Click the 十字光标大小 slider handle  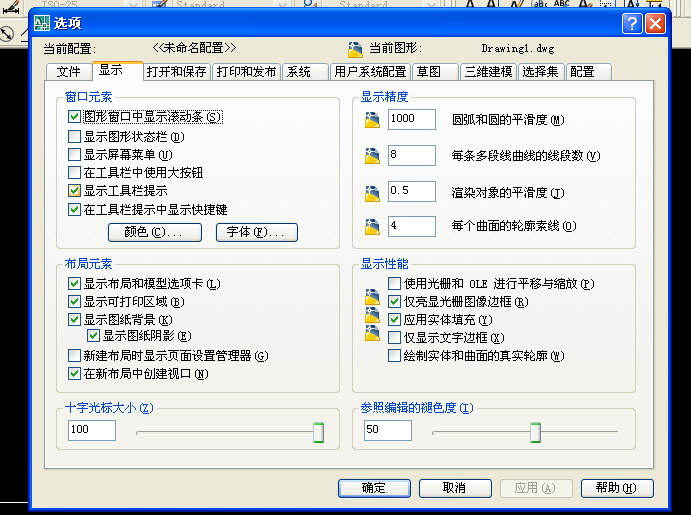[x=319, y=432]
